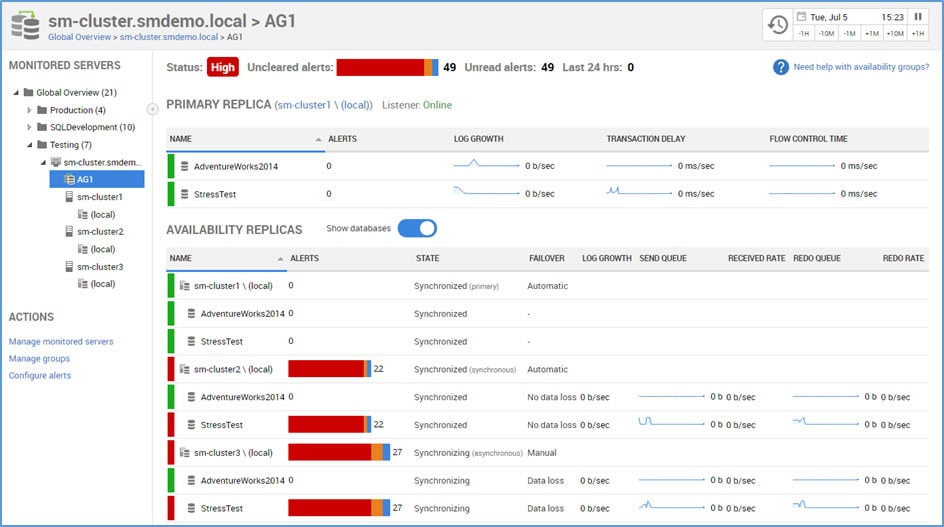
Task: Click the SQLDevelopment folder icon
Action: pyautogui.click(x=42, y=127)
